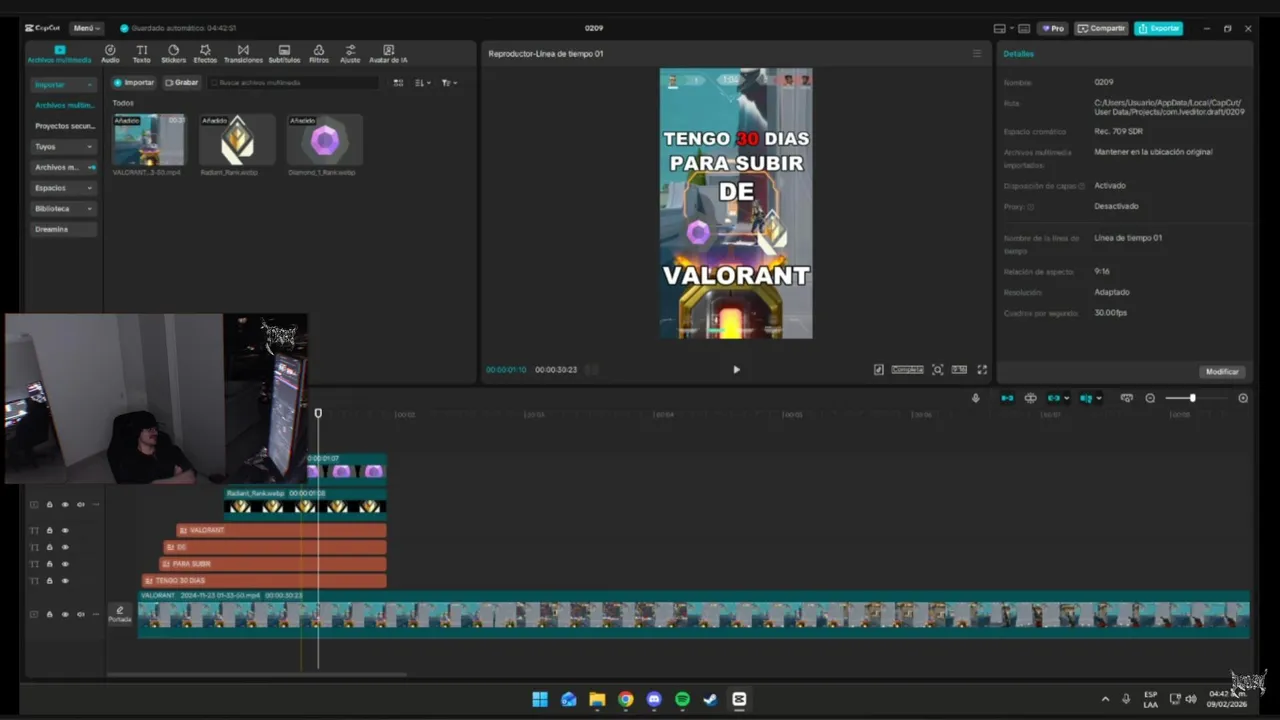Open the Texto tools tab

point(142,54)
